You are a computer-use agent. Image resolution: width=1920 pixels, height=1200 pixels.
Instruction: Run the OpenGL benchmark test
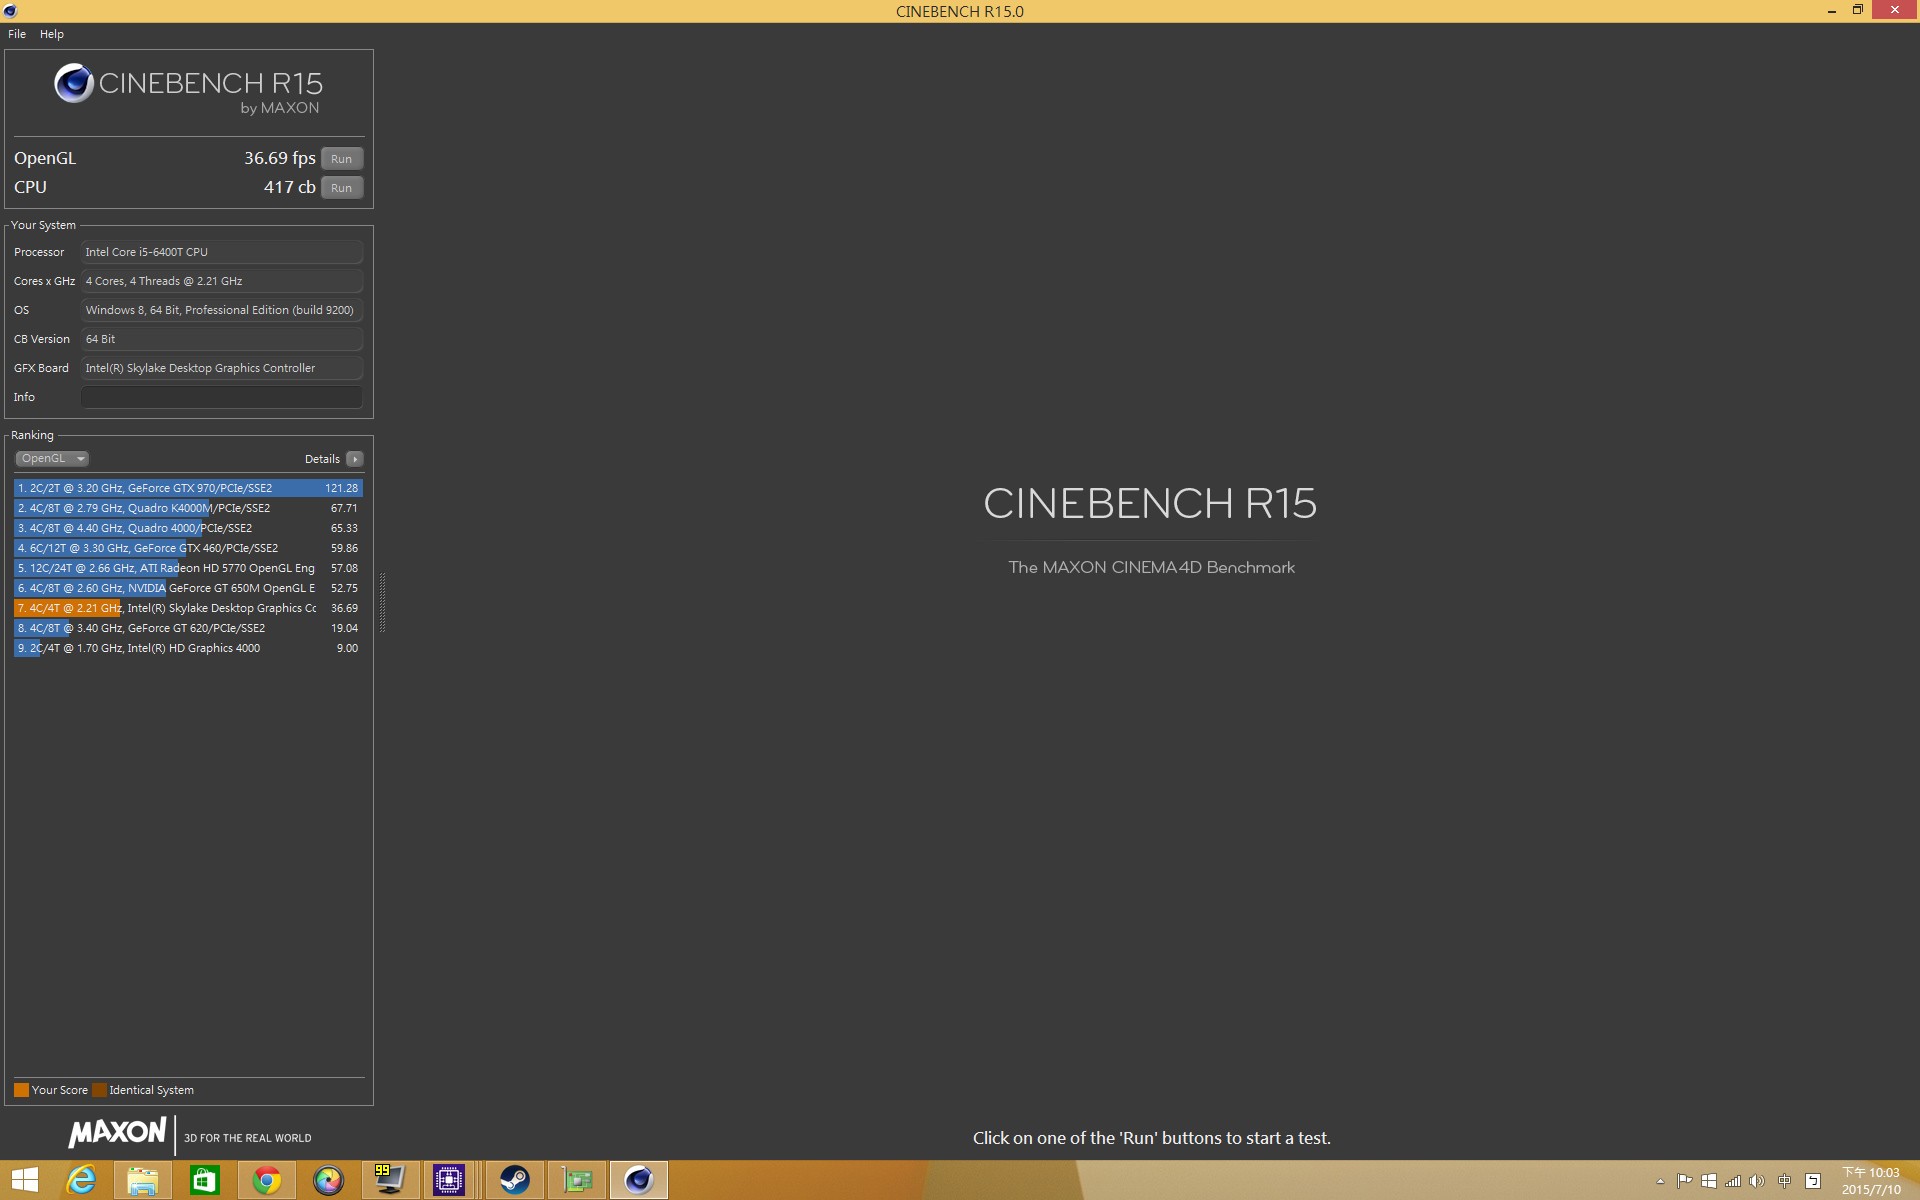click(341, 159)
